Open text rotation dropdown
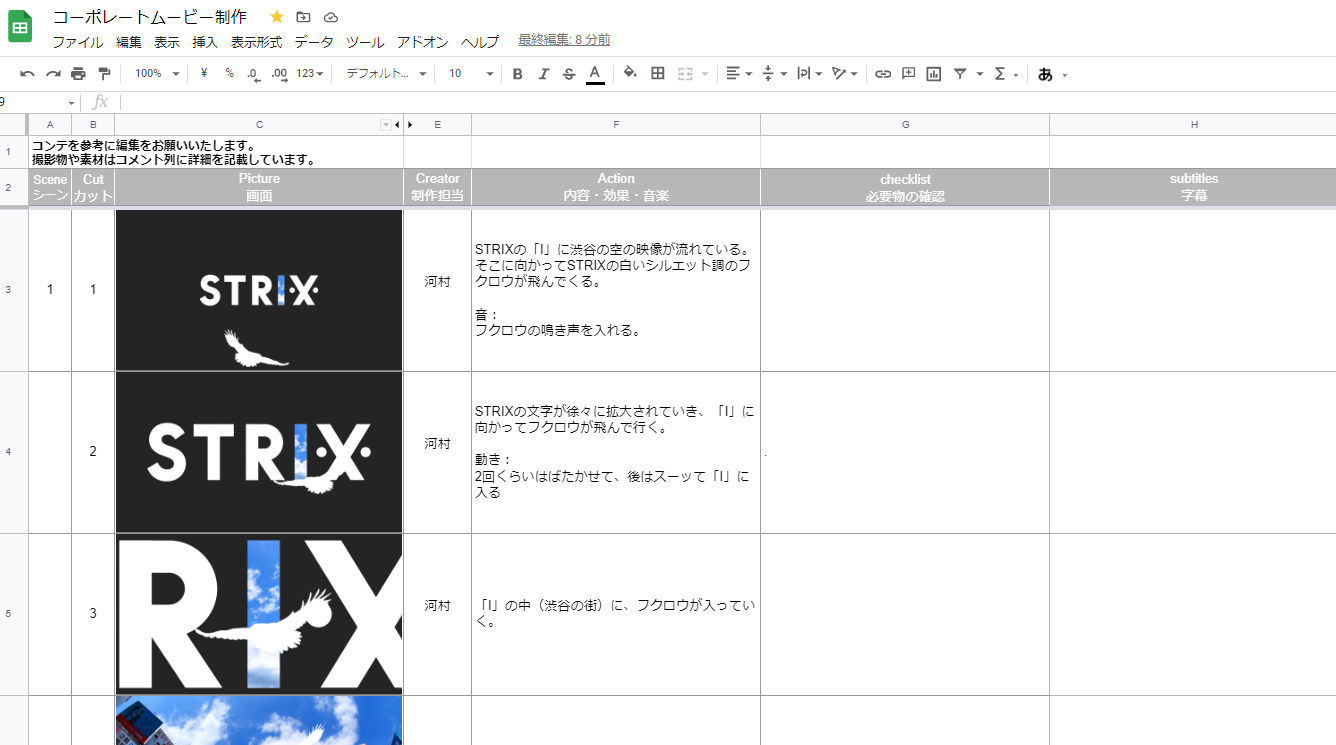This screenshot has height=745, width=1336. 844,74
